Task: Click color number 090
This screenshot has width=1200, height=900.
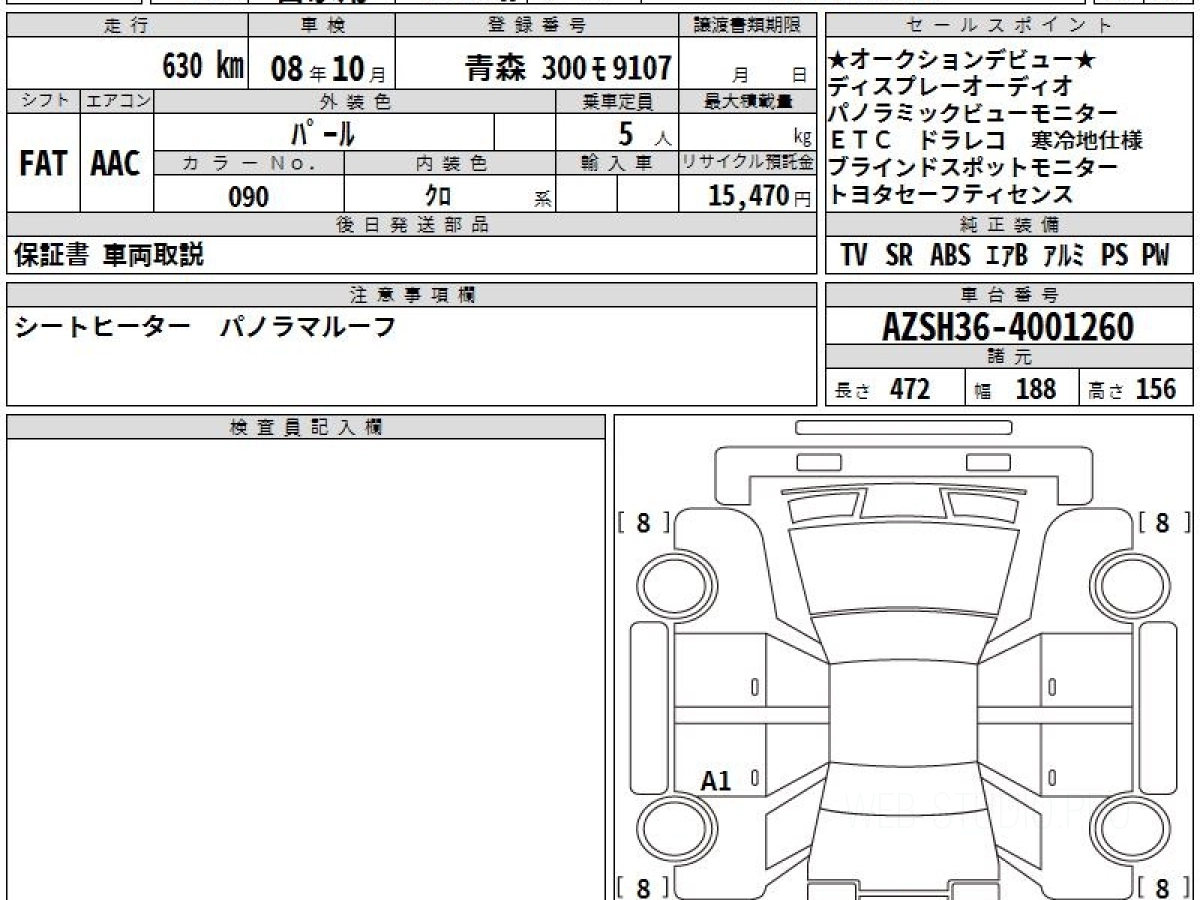Action: (x=249, y=197)
